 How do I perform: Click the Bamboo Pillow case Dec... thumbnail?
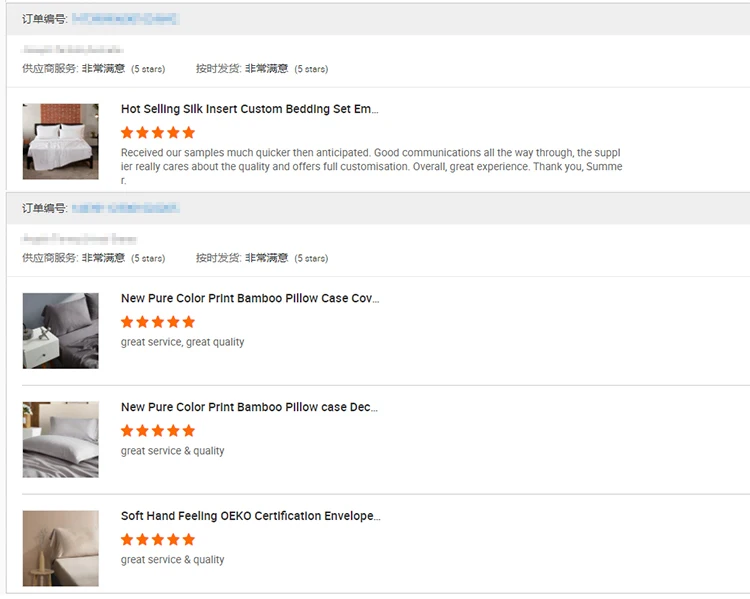coord(61,439)
